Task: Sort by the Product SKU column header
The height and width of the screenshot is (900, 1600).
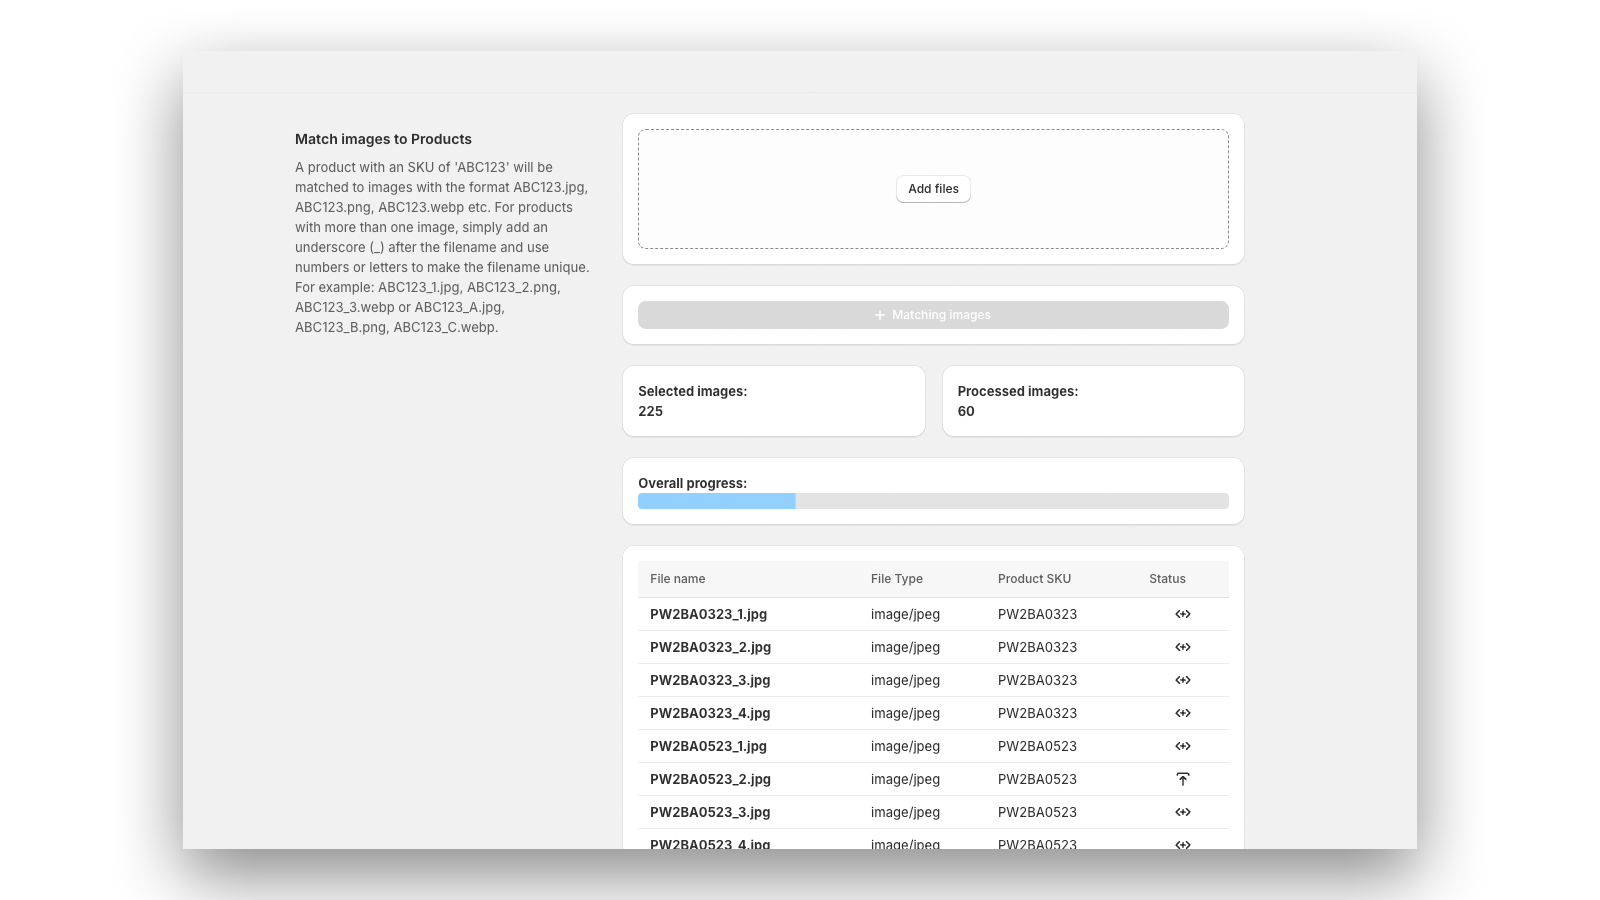Action: tap(1034, 578)
